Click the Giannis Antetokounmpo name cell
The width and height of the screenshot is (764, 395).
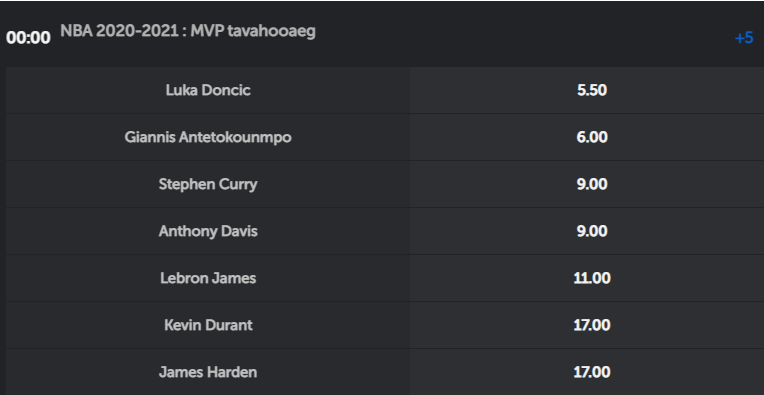[x=208, y=137]
